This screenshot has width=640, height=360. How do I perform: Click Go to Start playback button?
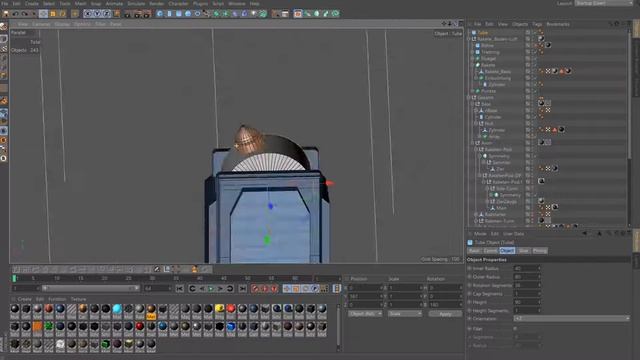click(180, 289)
